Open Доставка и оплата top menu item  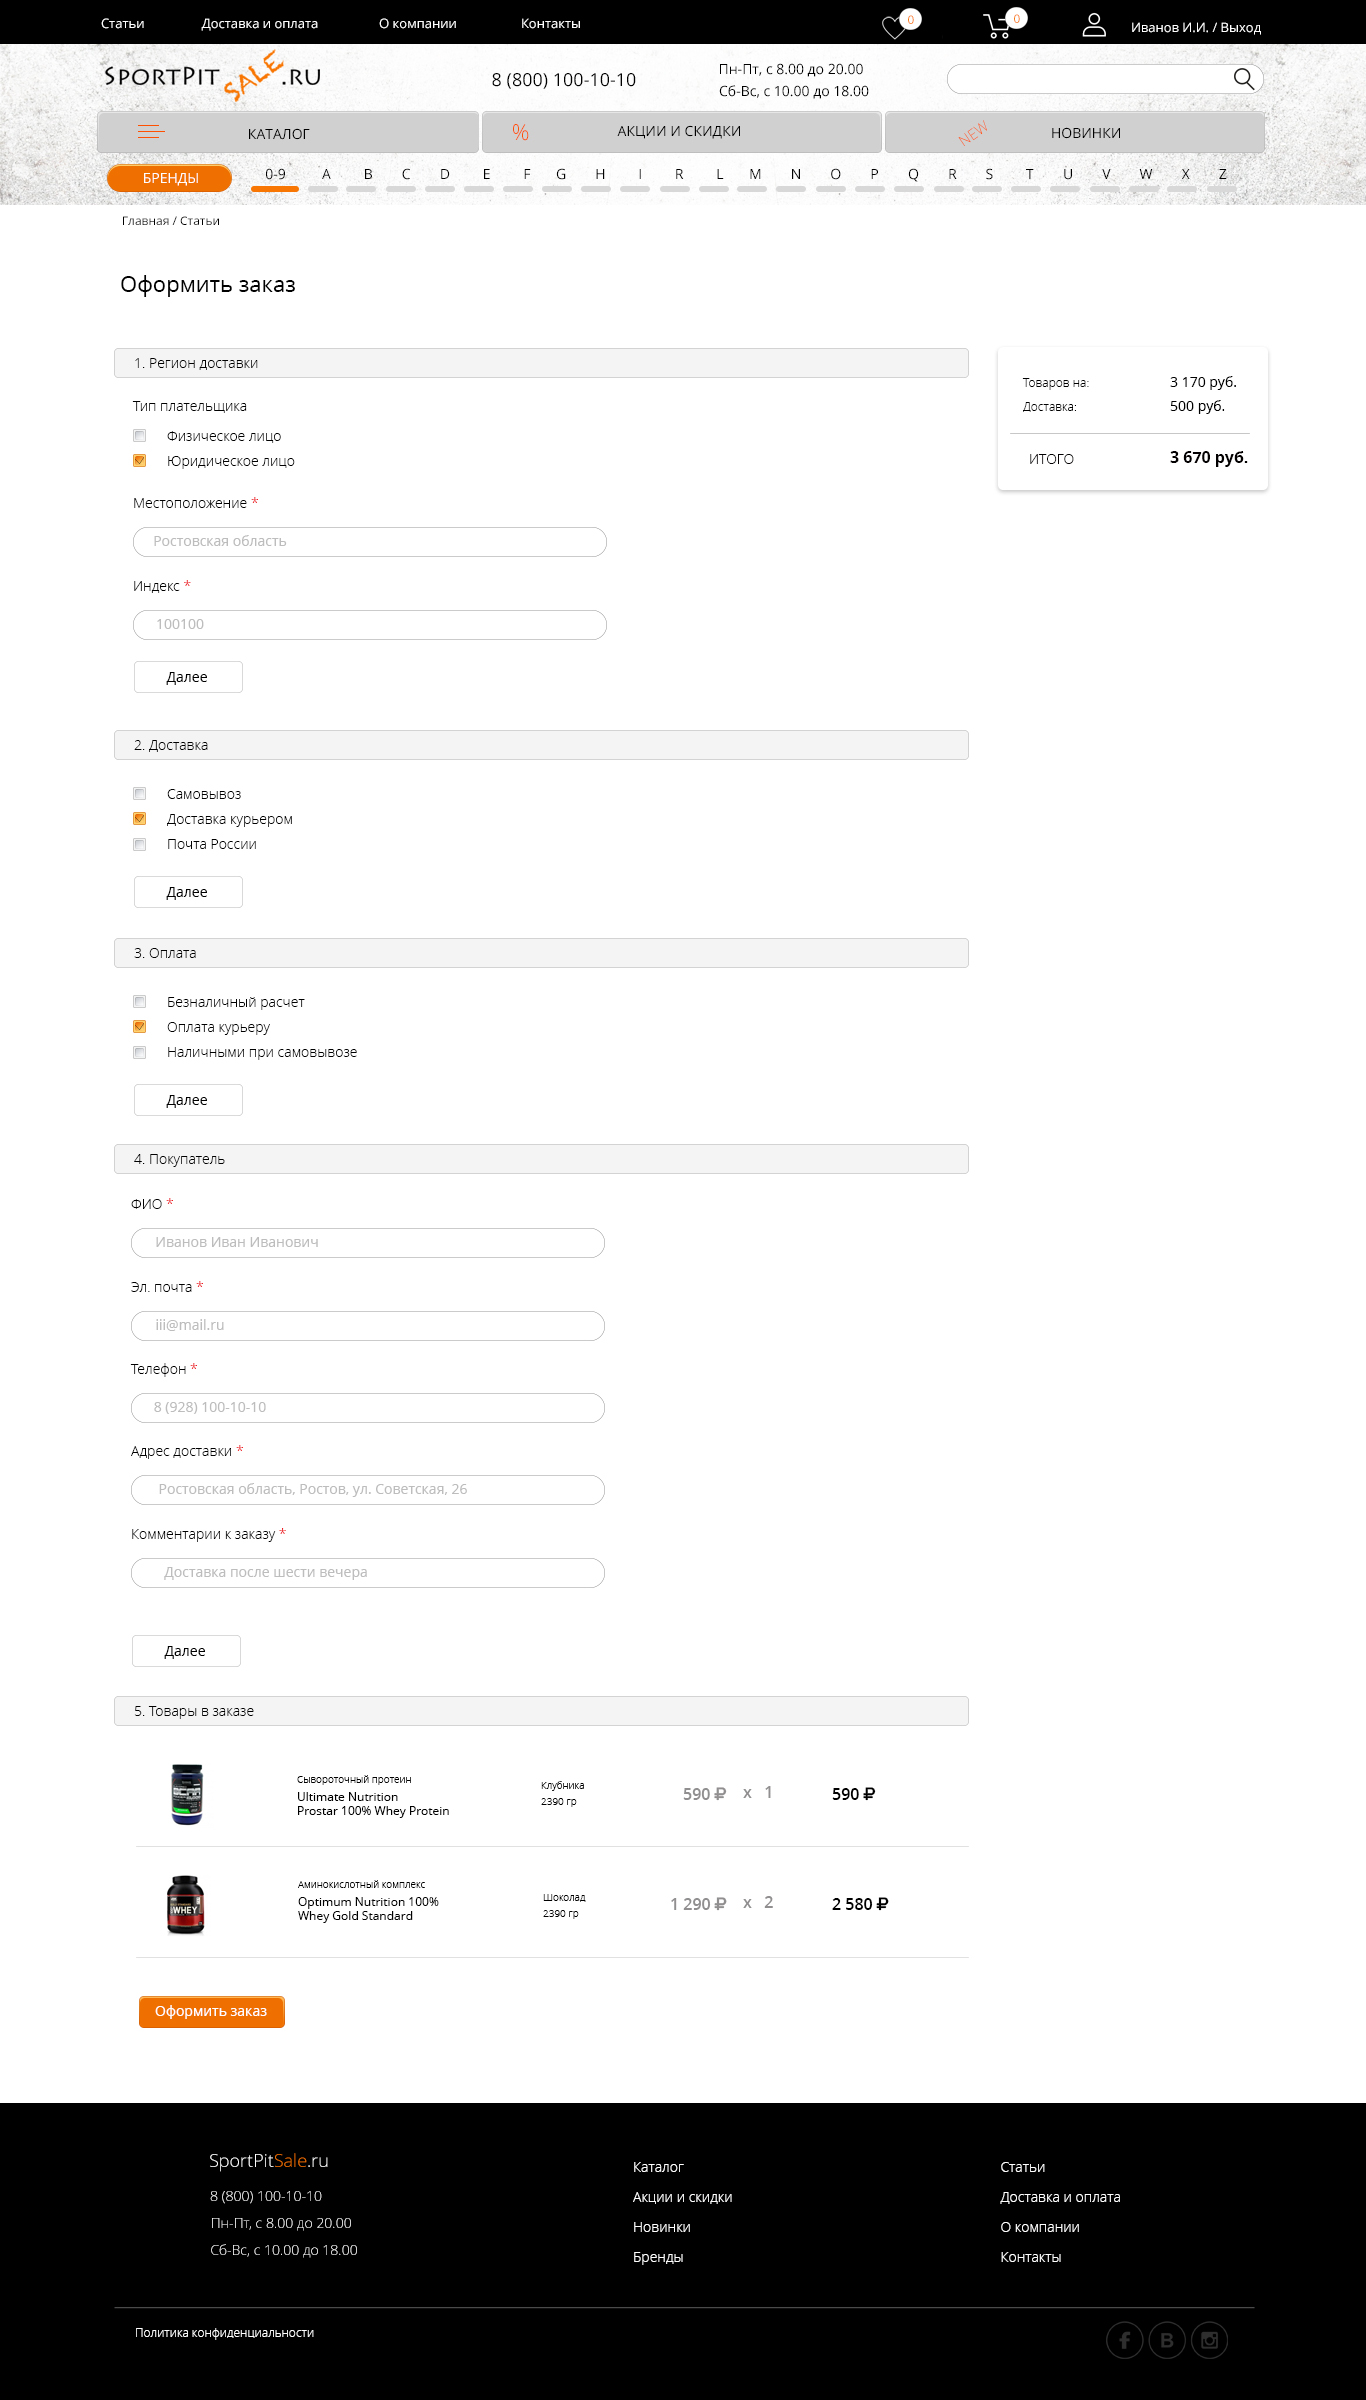tap(260, 23)
